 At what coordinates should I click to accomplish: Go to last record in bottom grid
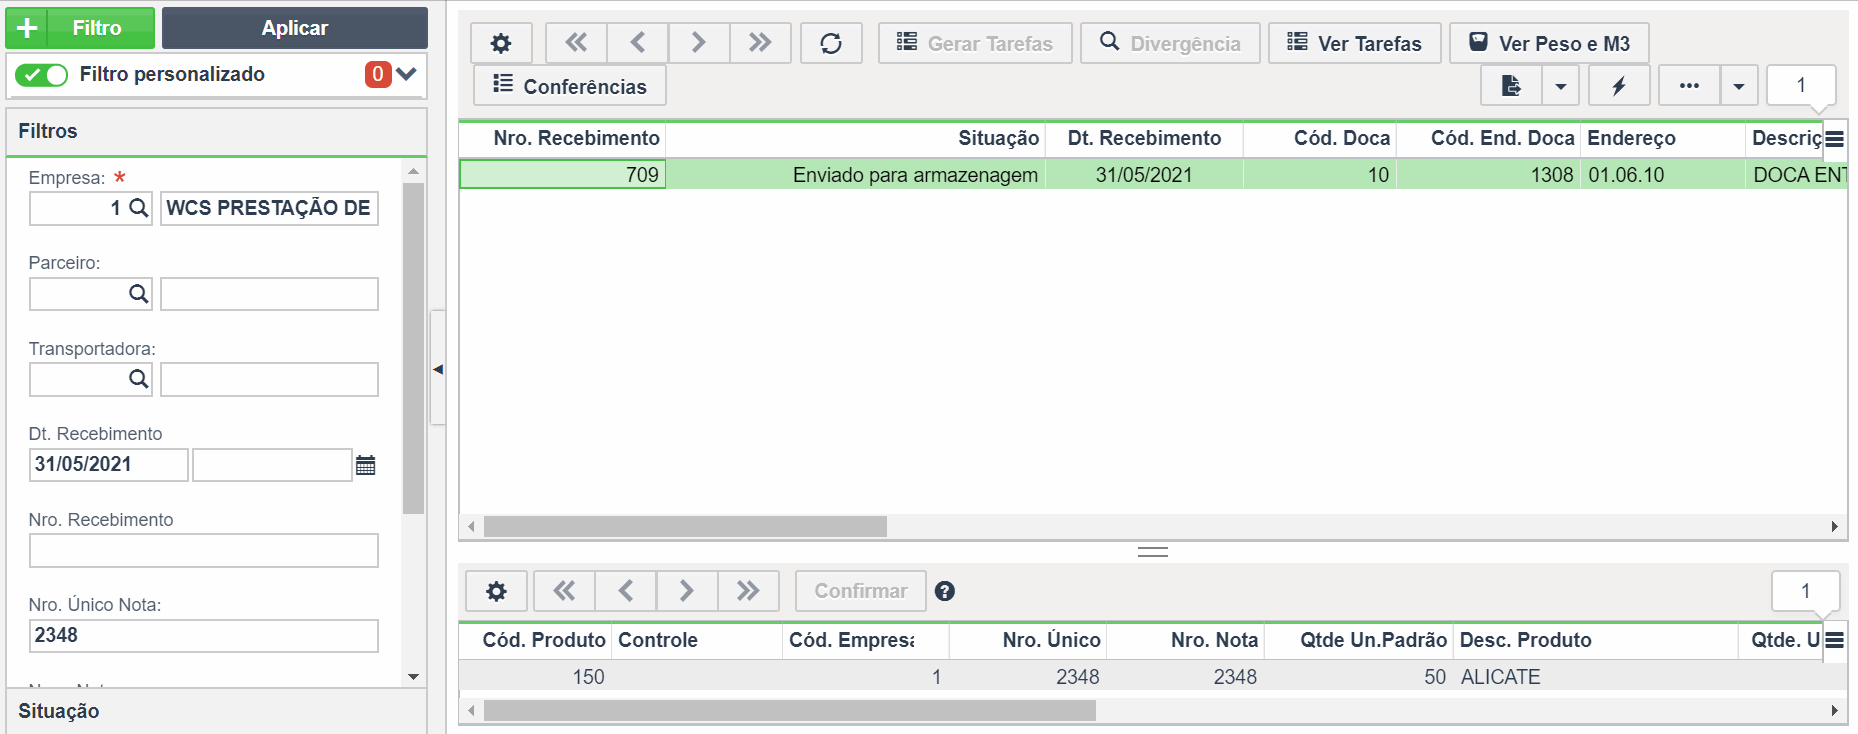coord(748,591)
